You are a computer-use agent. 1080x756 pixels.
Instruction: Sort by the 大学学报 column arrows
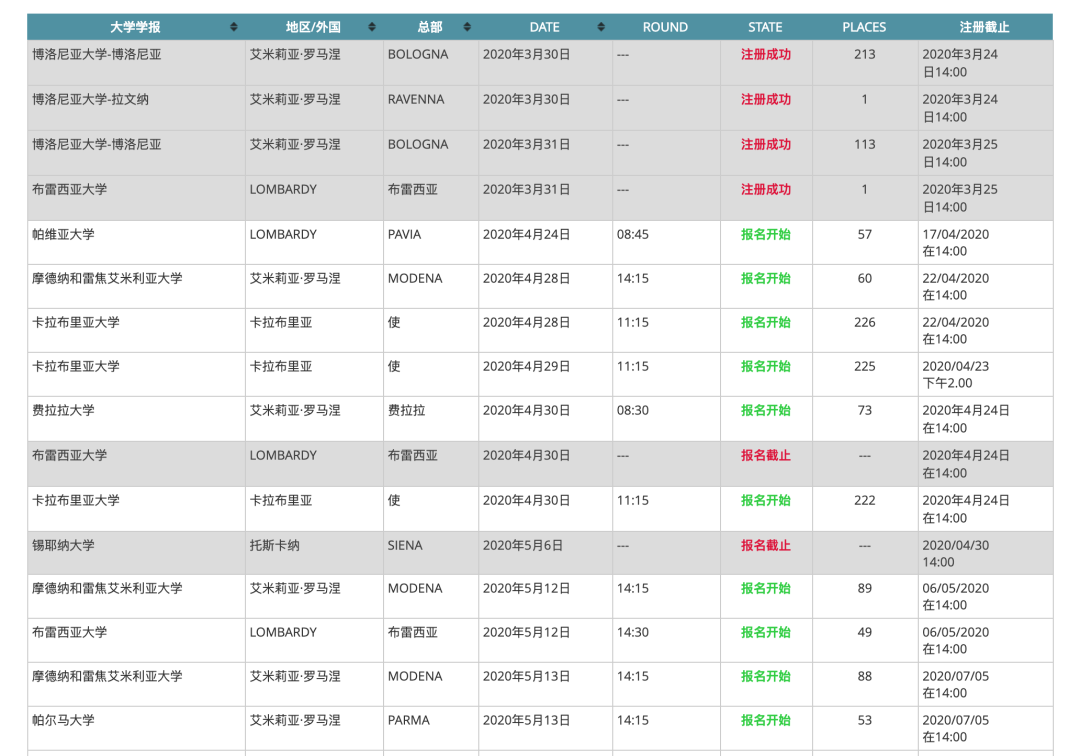coord(233,27)
